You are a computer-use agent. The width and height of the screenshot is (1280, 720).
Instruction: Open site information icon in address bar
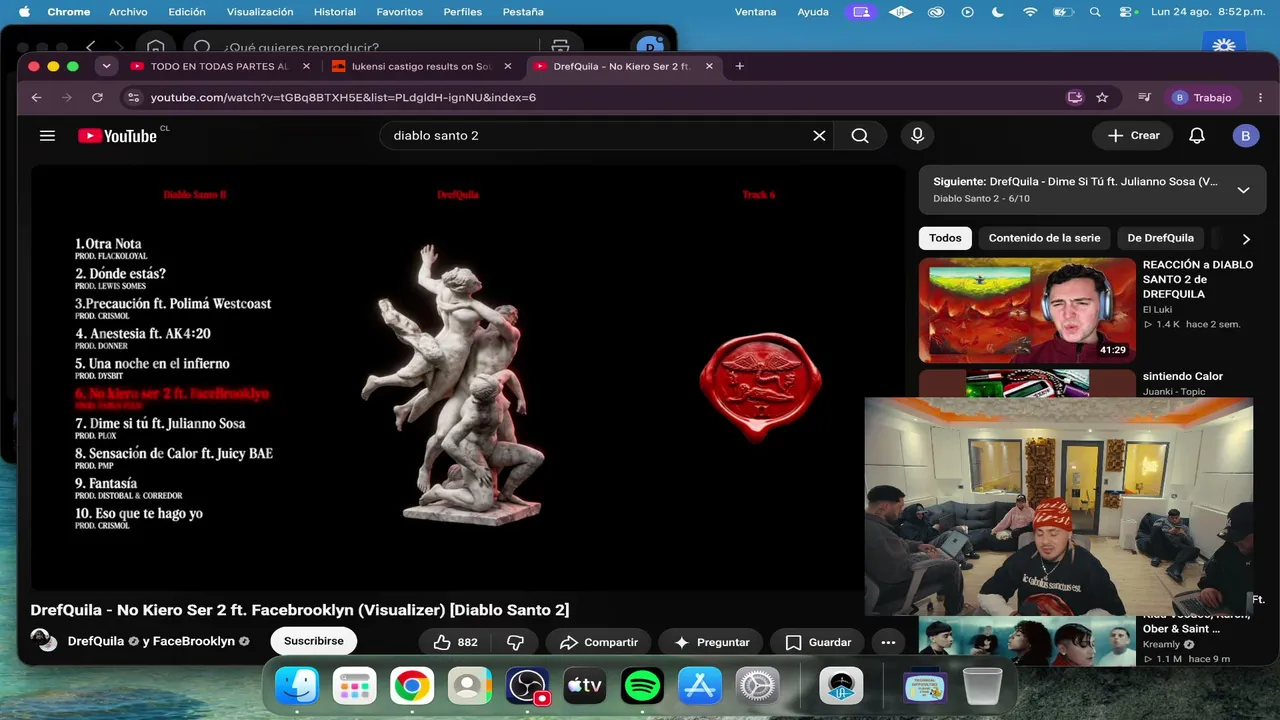coord(133,98)
